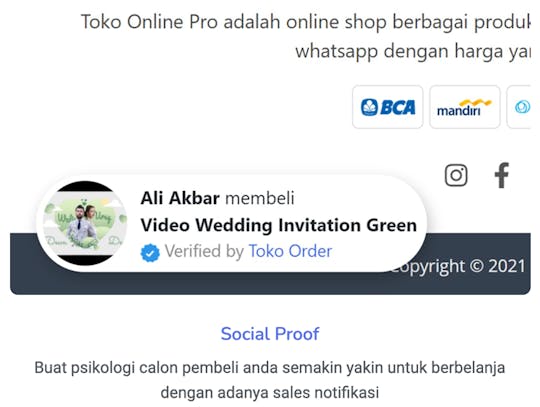The height and width of the screenshot is (407, 540).
Task: Click the whatsapp dengan harga text line
Action: click(x=413, y=51)
